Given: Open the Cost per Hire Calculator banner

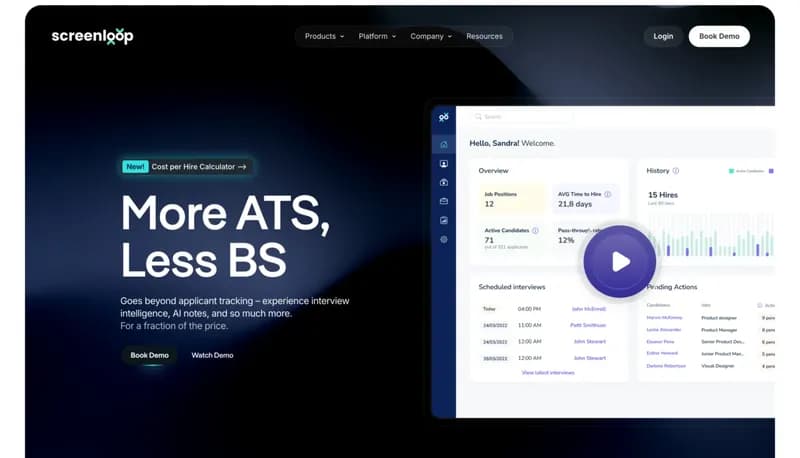Looking at the screenshot, I should pyautogui.click(x=187, y=167).
